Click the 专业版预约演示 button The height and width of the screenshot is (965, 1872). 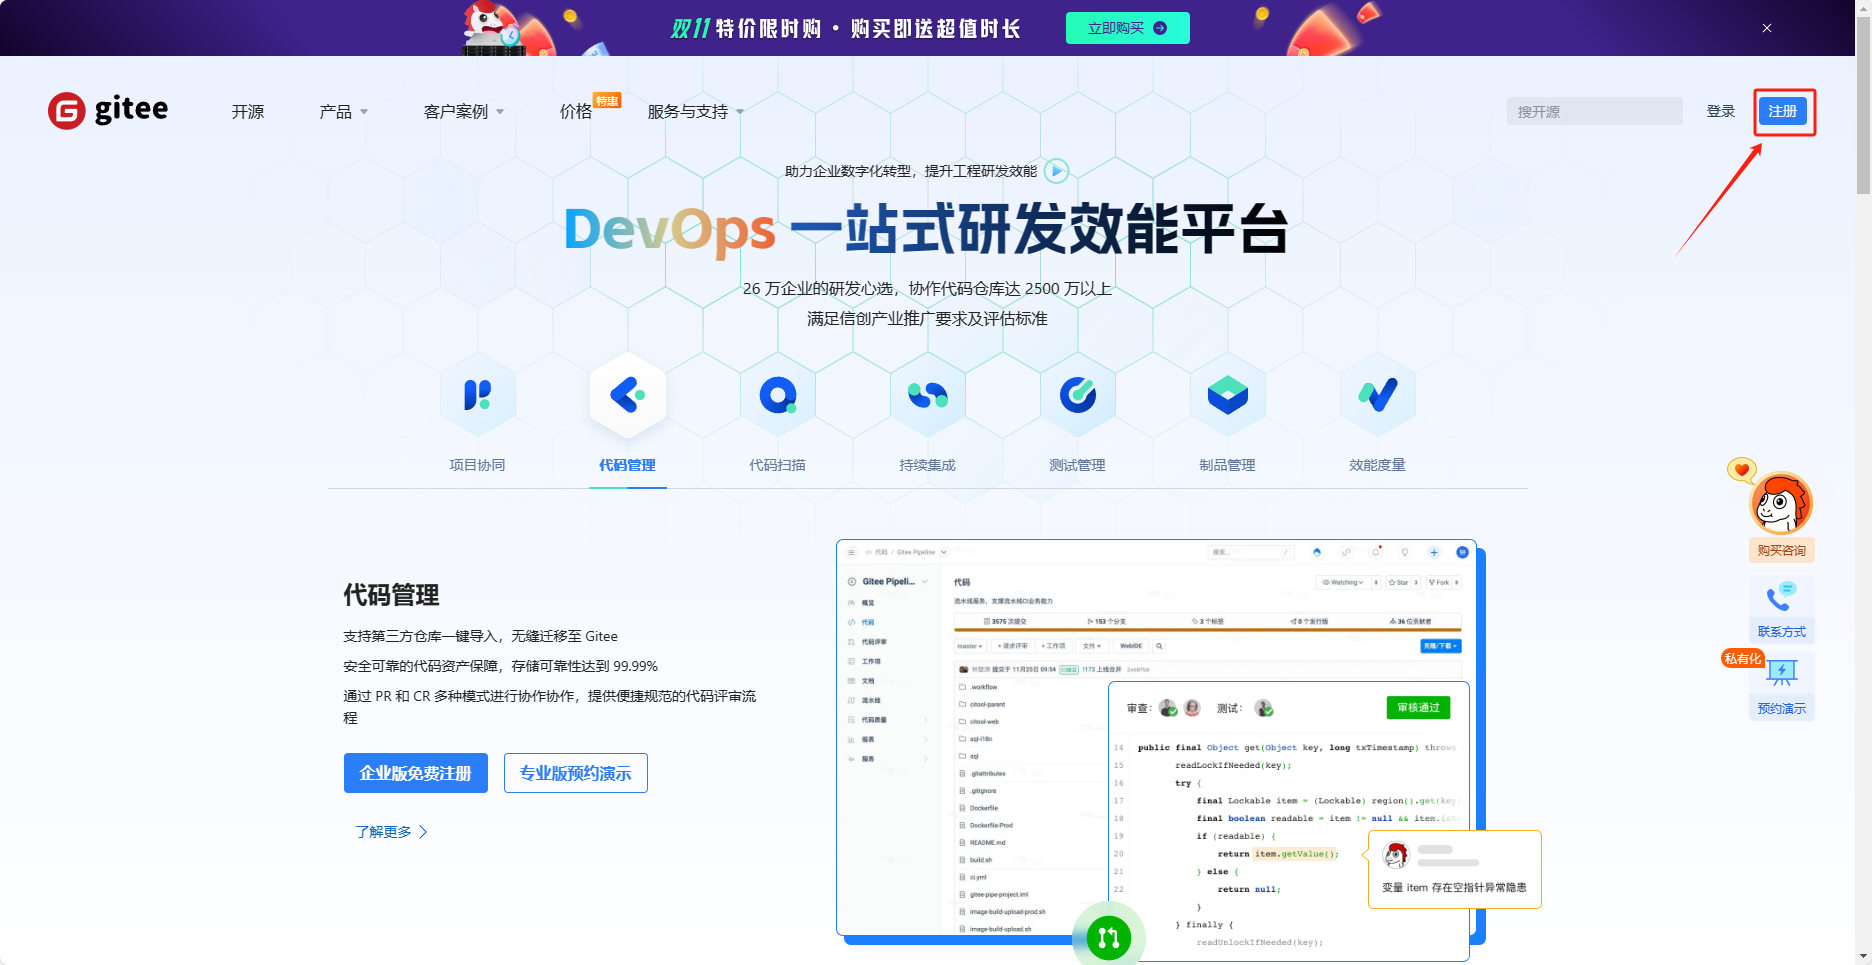point(576,773)
